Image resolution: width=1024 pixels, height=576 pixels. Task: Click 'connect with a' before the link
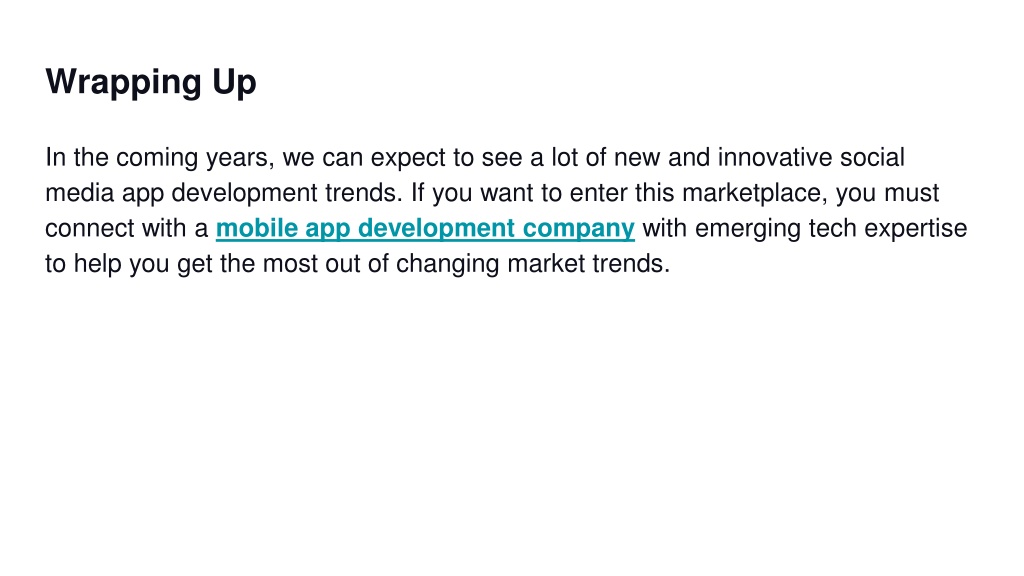[127, 229]
